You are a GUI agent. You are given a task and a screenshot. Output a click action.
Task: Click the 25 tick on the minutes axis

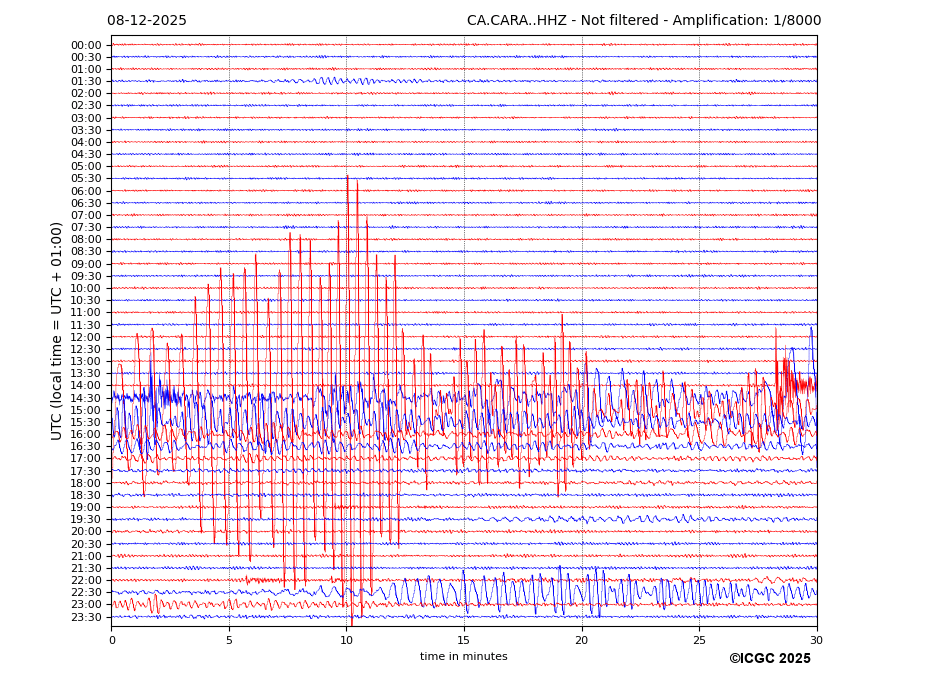(x=699, y=640)
